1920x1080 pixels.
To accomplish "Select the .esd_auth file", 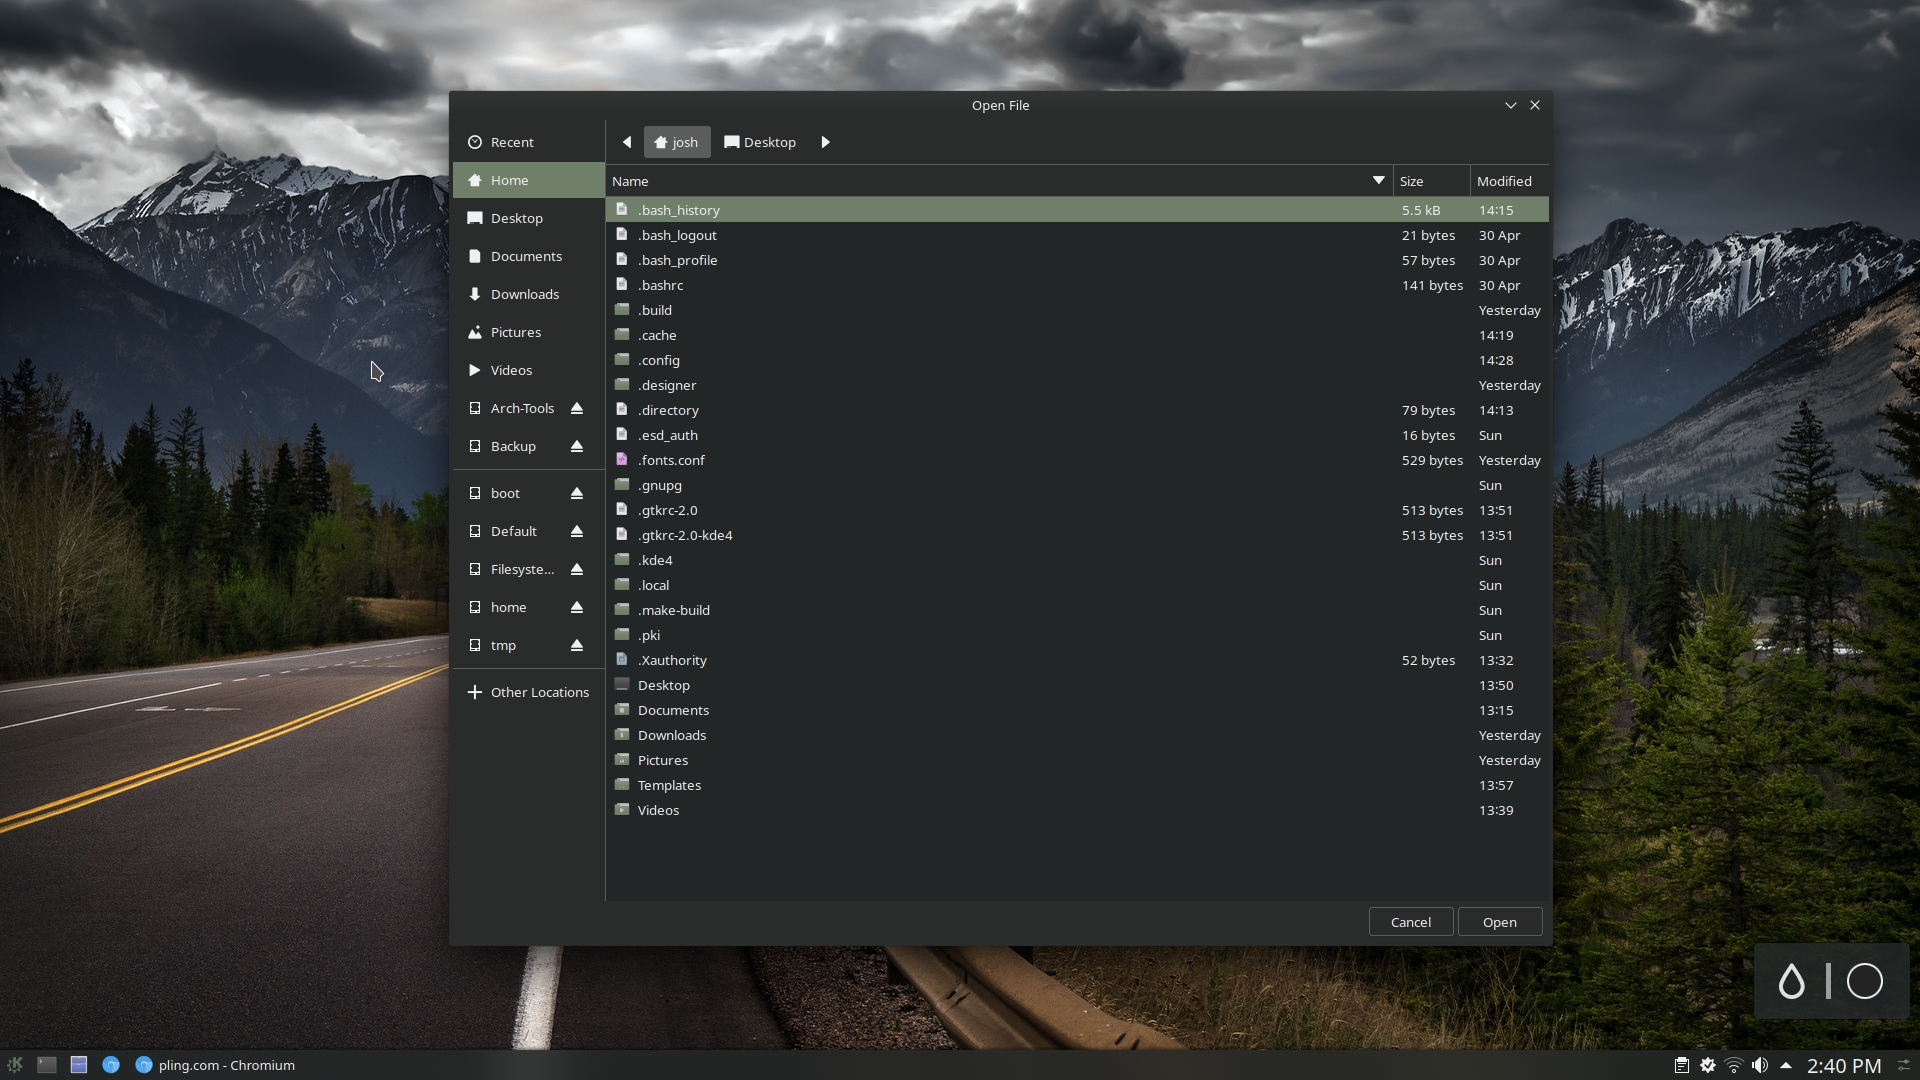I will (1077, 435).
